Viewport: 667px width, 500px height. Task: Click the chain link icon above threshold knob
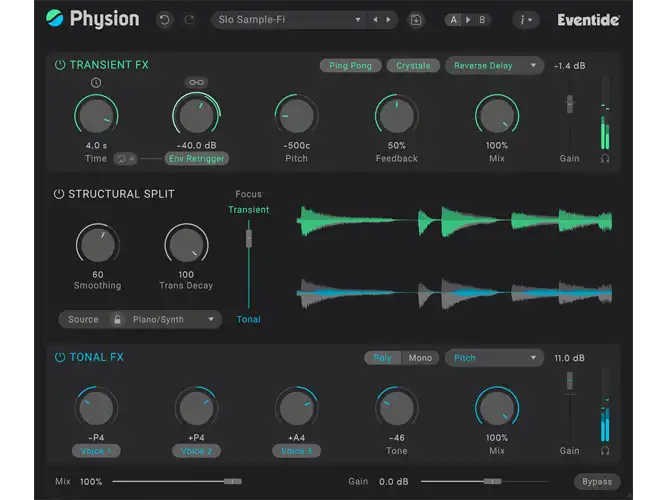pos(196,82)
